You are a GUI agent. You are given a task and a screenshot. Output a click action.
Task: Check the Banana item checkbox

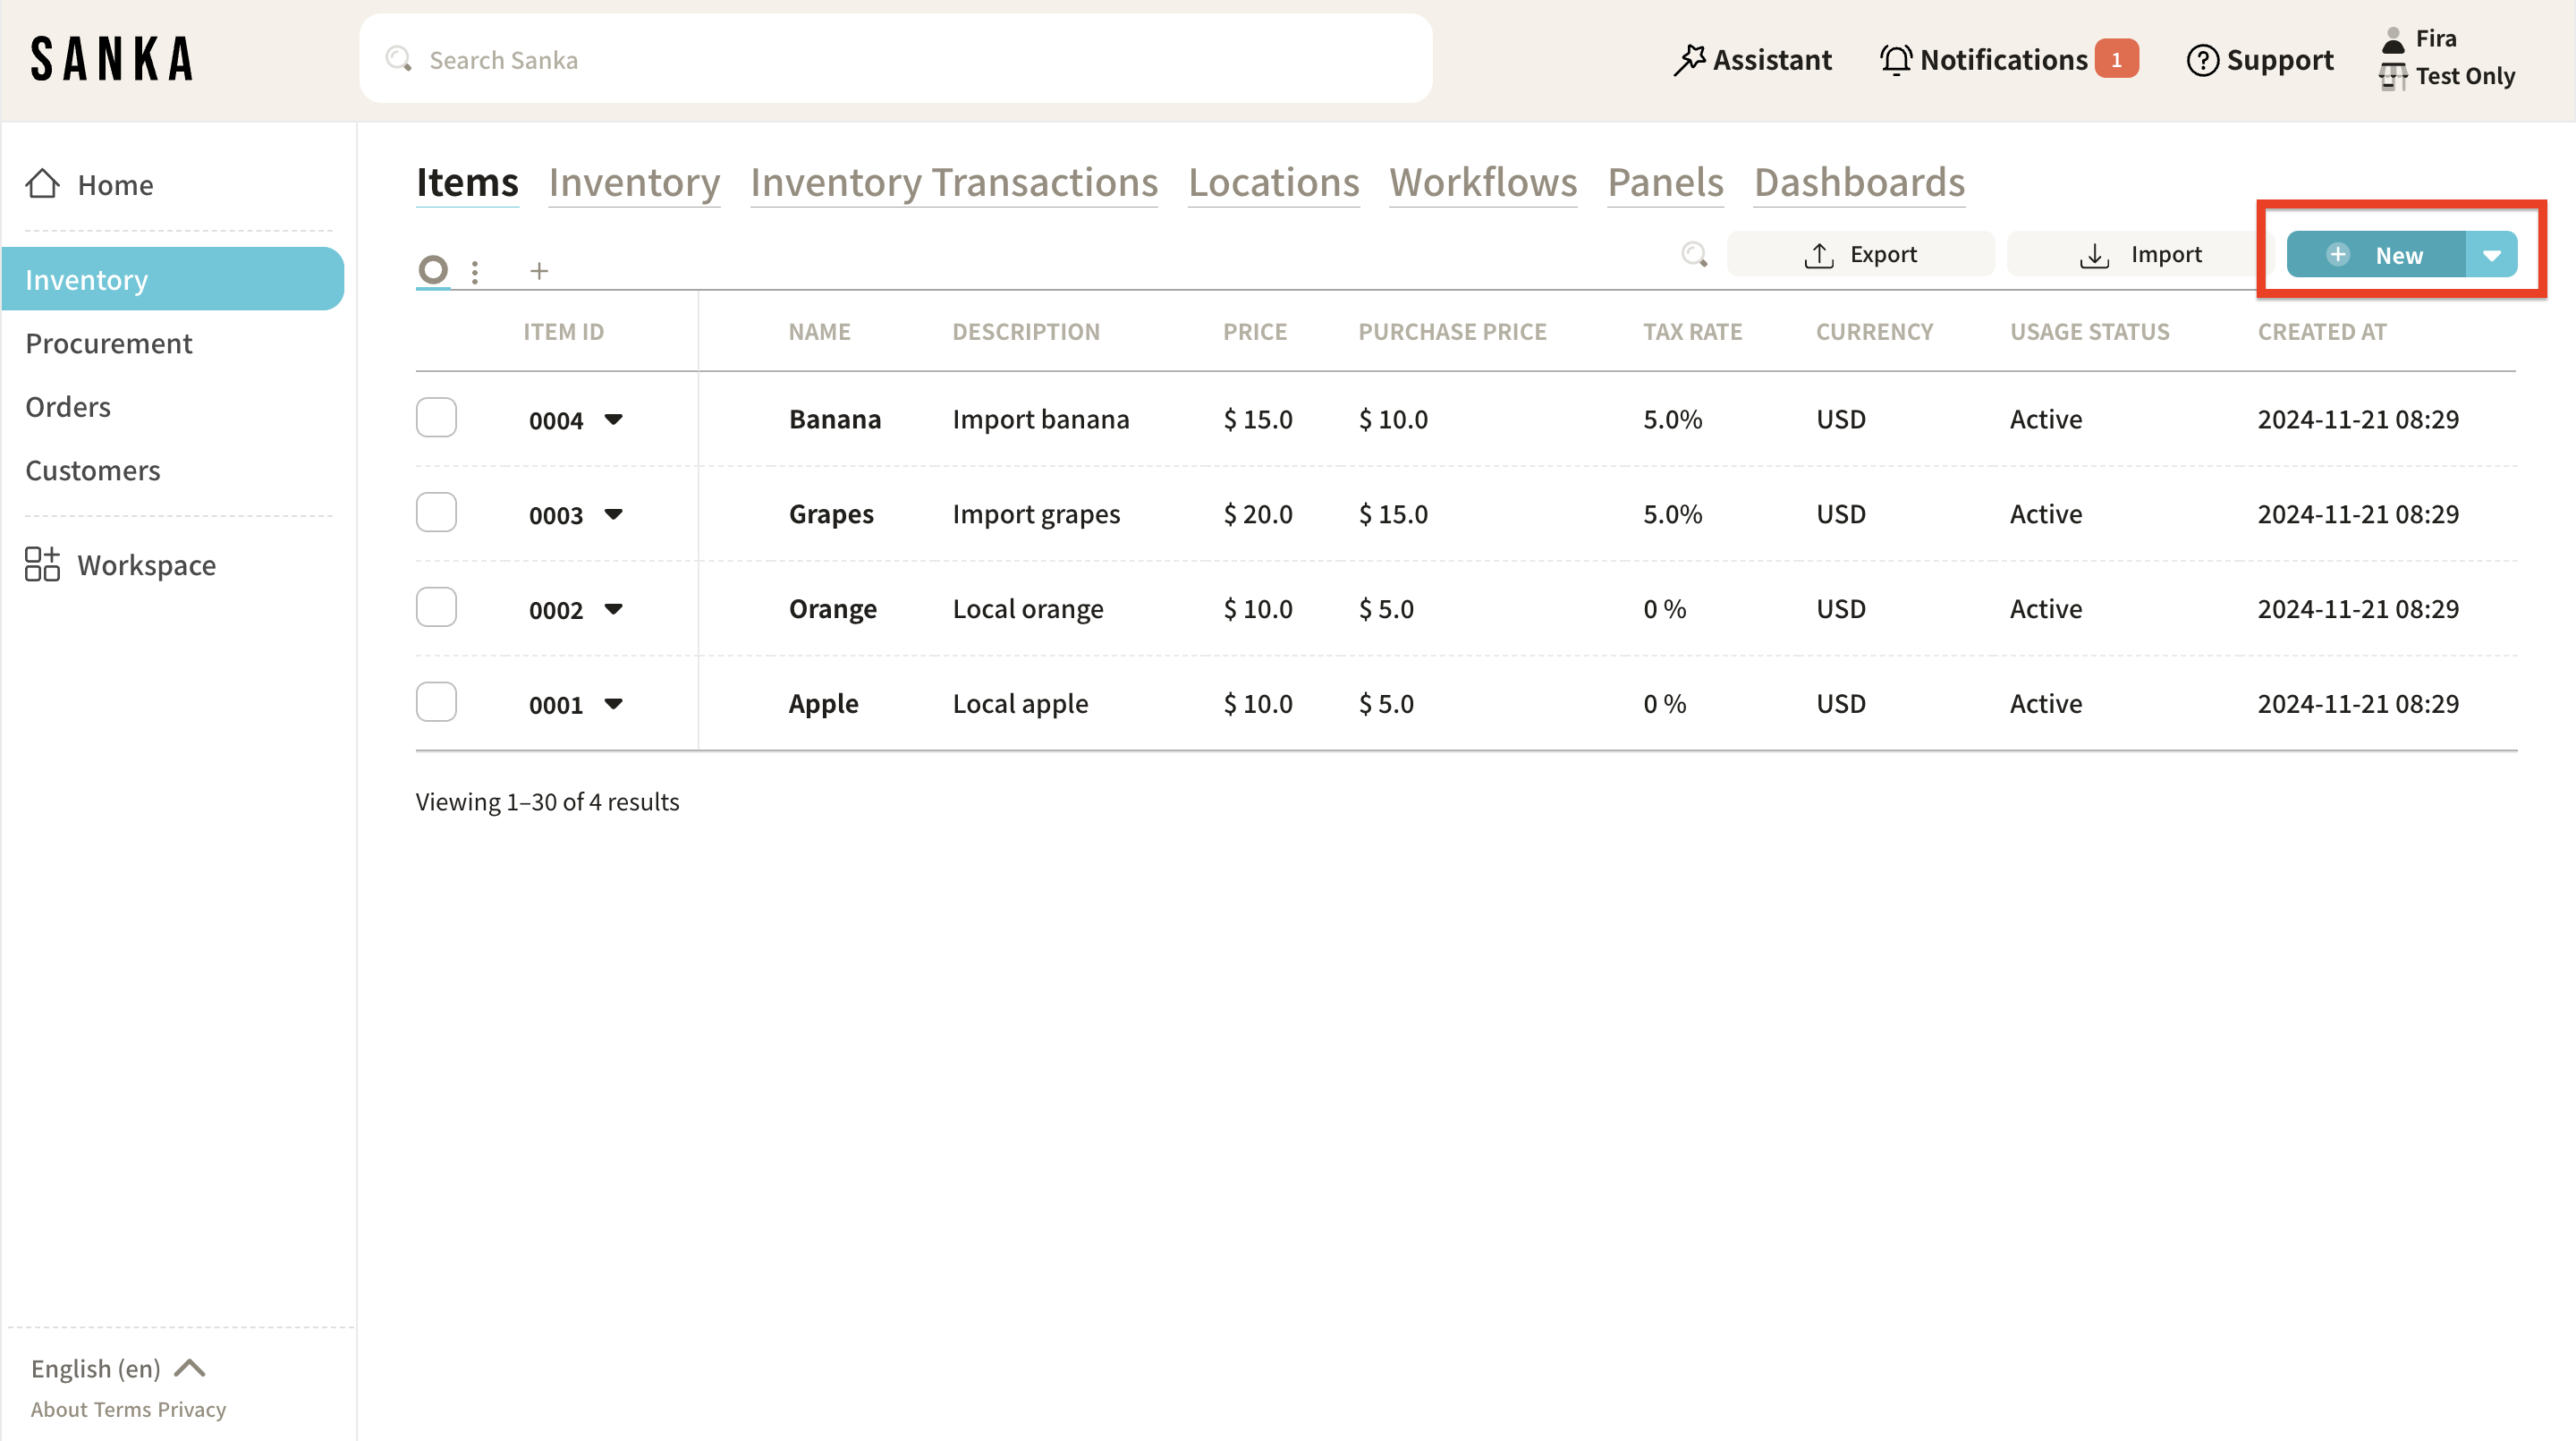tap(436, 418)
